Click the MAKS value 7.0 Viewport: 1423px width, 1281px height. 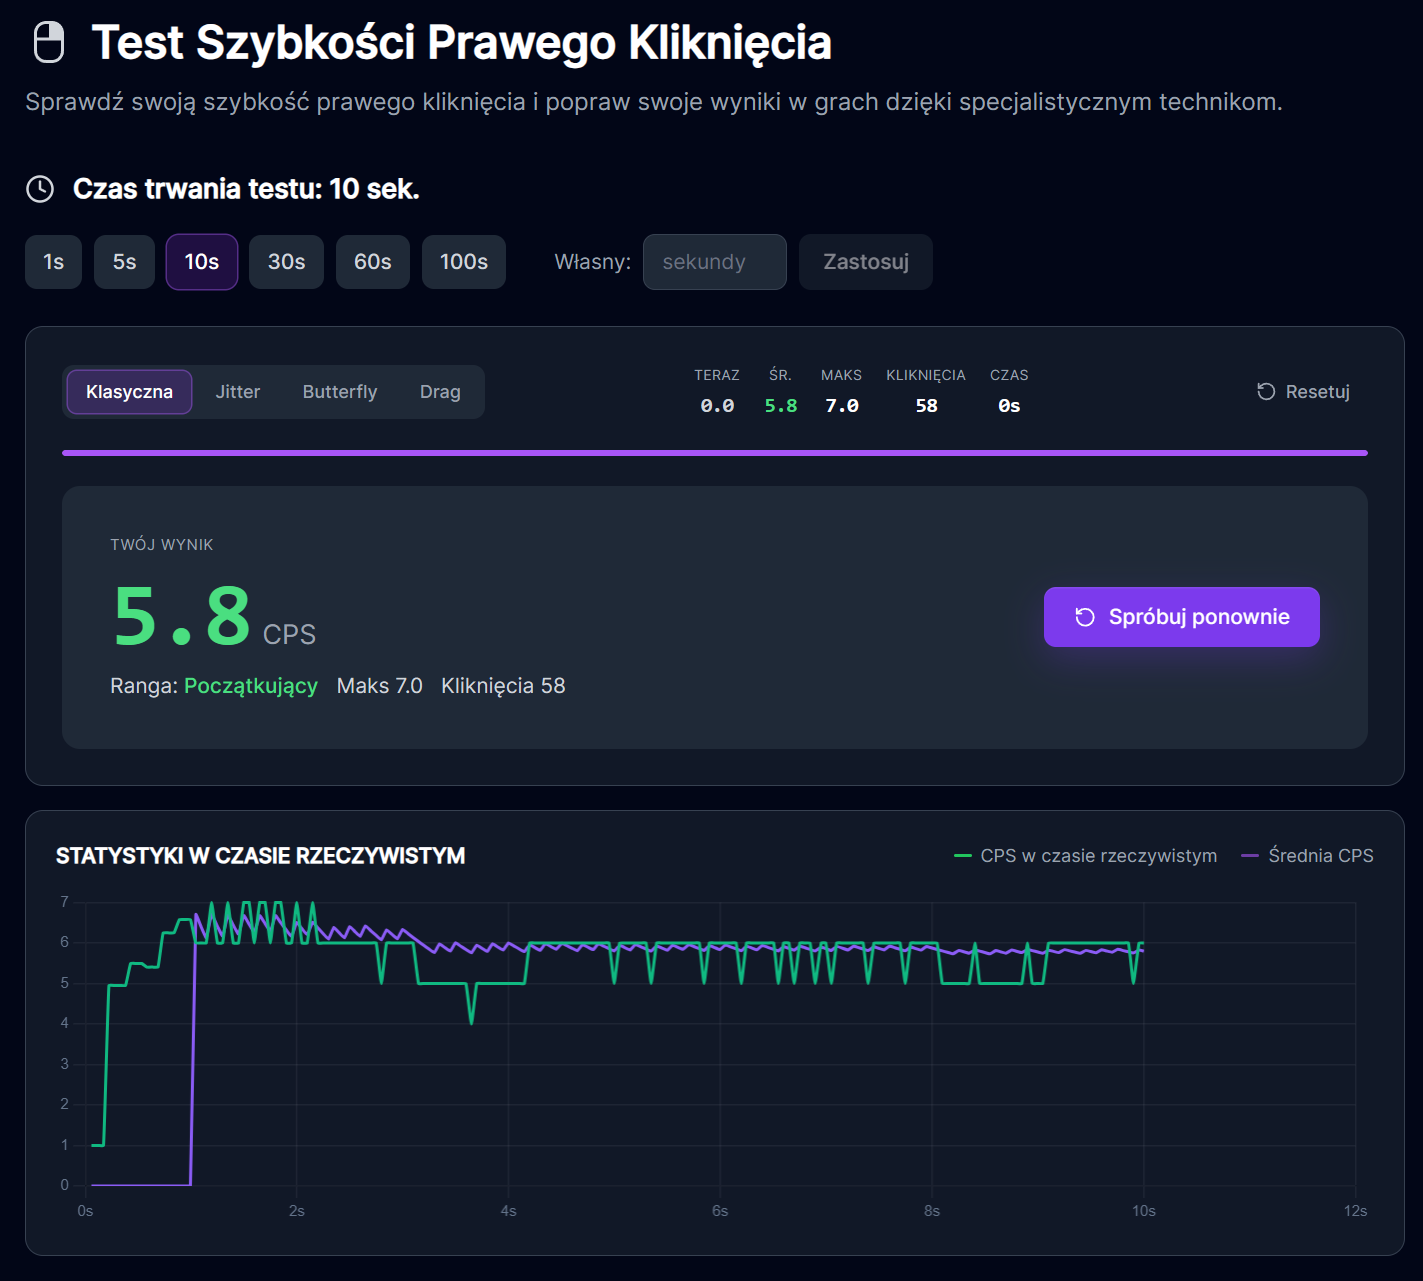842,406
